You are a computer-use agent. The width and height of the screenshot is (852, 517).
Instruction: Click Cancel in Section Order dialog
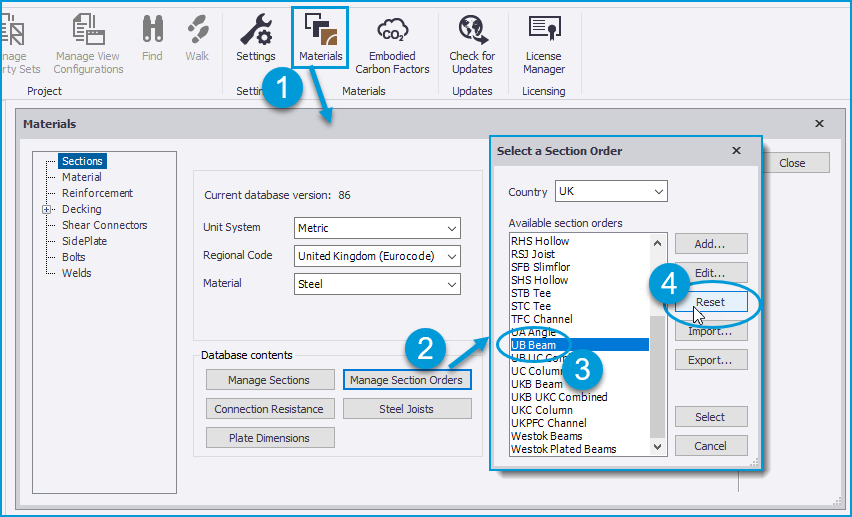[x=711, y=446]
